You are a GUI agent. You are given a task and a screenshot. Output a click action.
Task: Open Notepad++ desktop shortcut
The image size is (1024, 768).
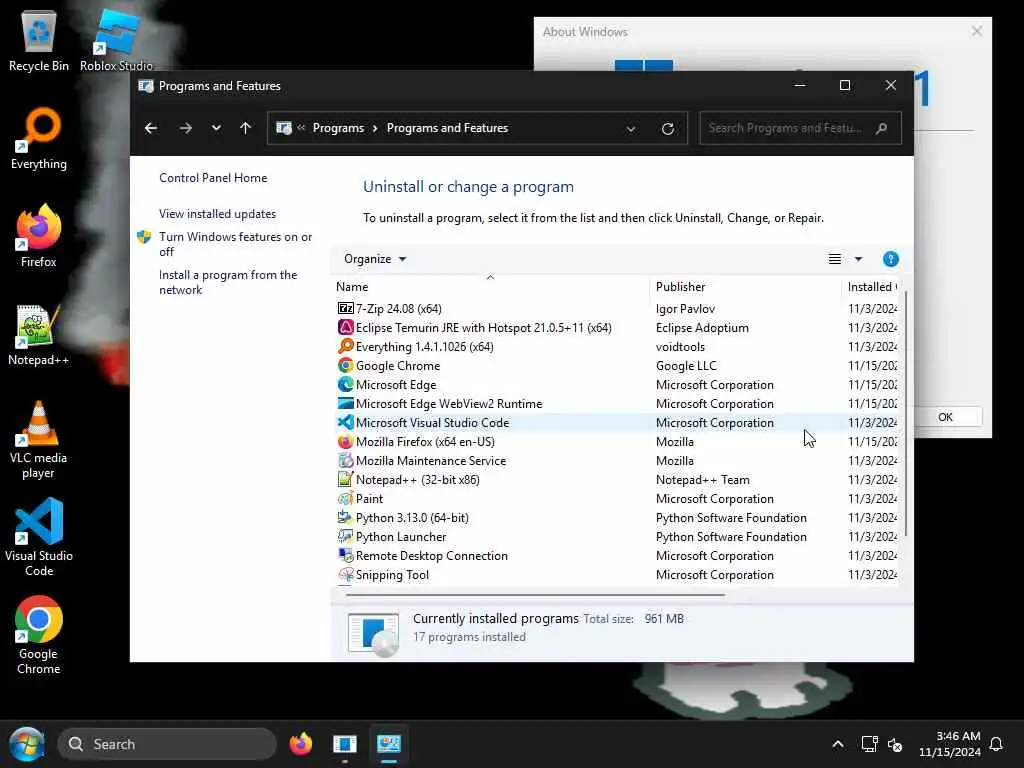coord(39,334)
